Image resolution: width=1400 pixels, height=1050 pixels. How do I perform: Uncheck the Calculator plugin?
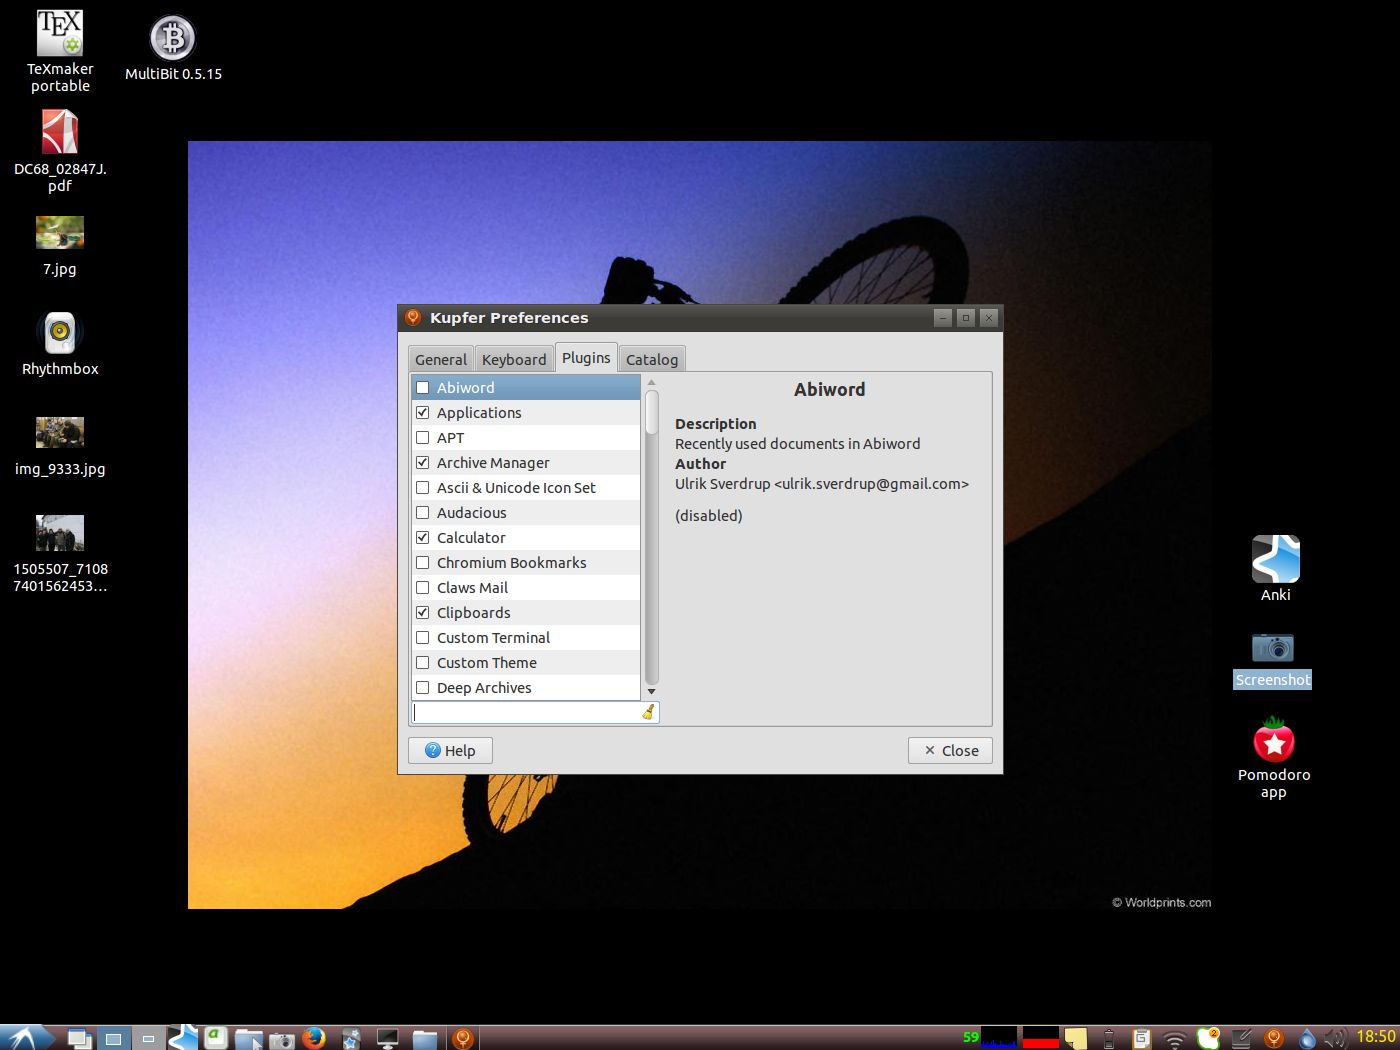tap(423, 538)
